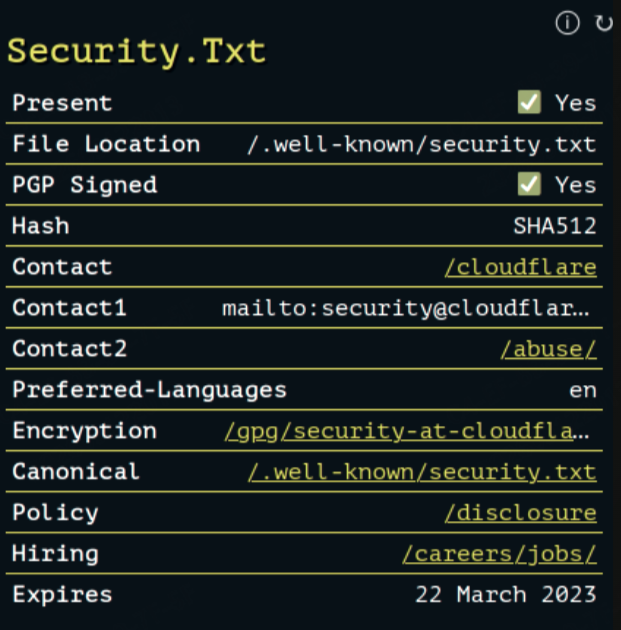Open the Canonical /.well-known/security.txt link

pos(422,472)
